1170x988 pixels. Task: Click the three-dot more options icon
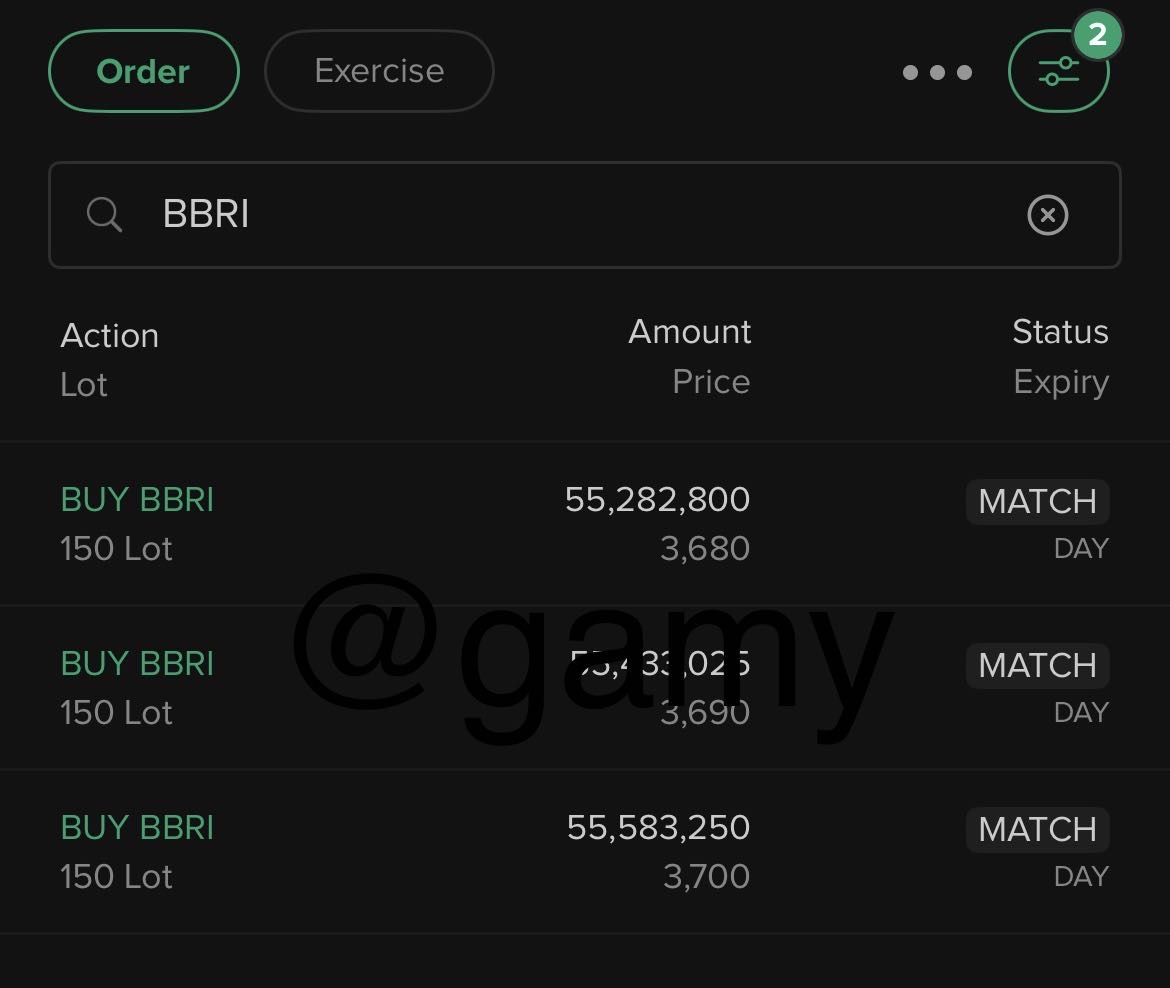(x=937, y=72)
